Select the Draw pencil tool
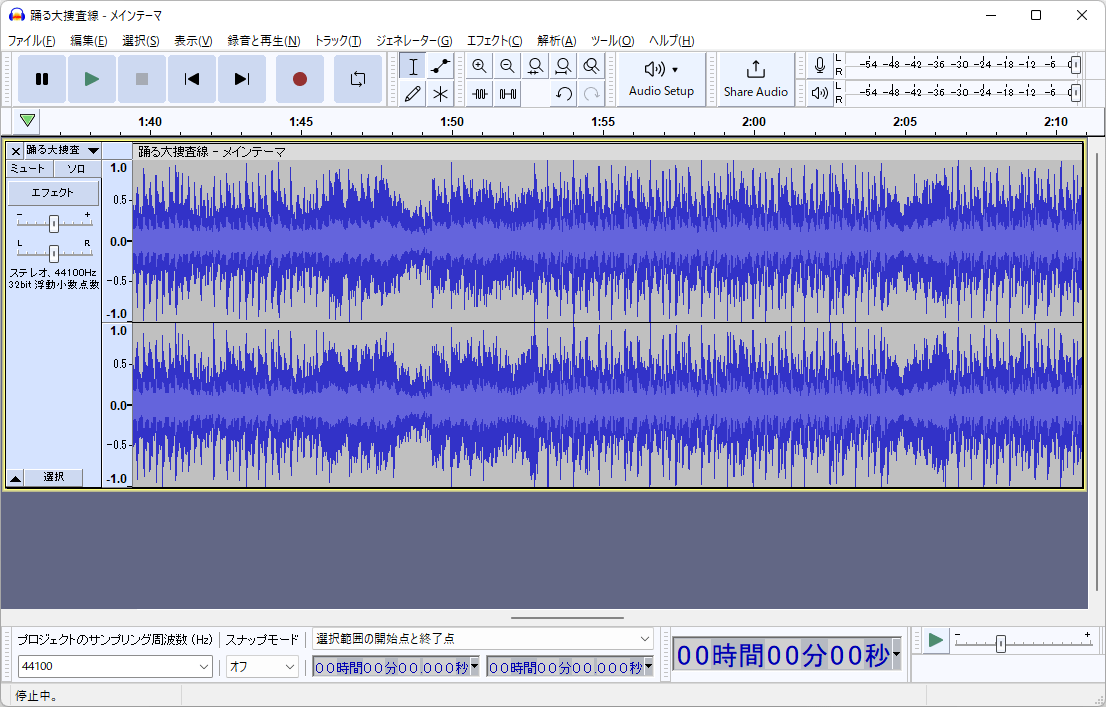This screenshot has width=1106, height=707. pyautogui.click(x=413, y=94)
